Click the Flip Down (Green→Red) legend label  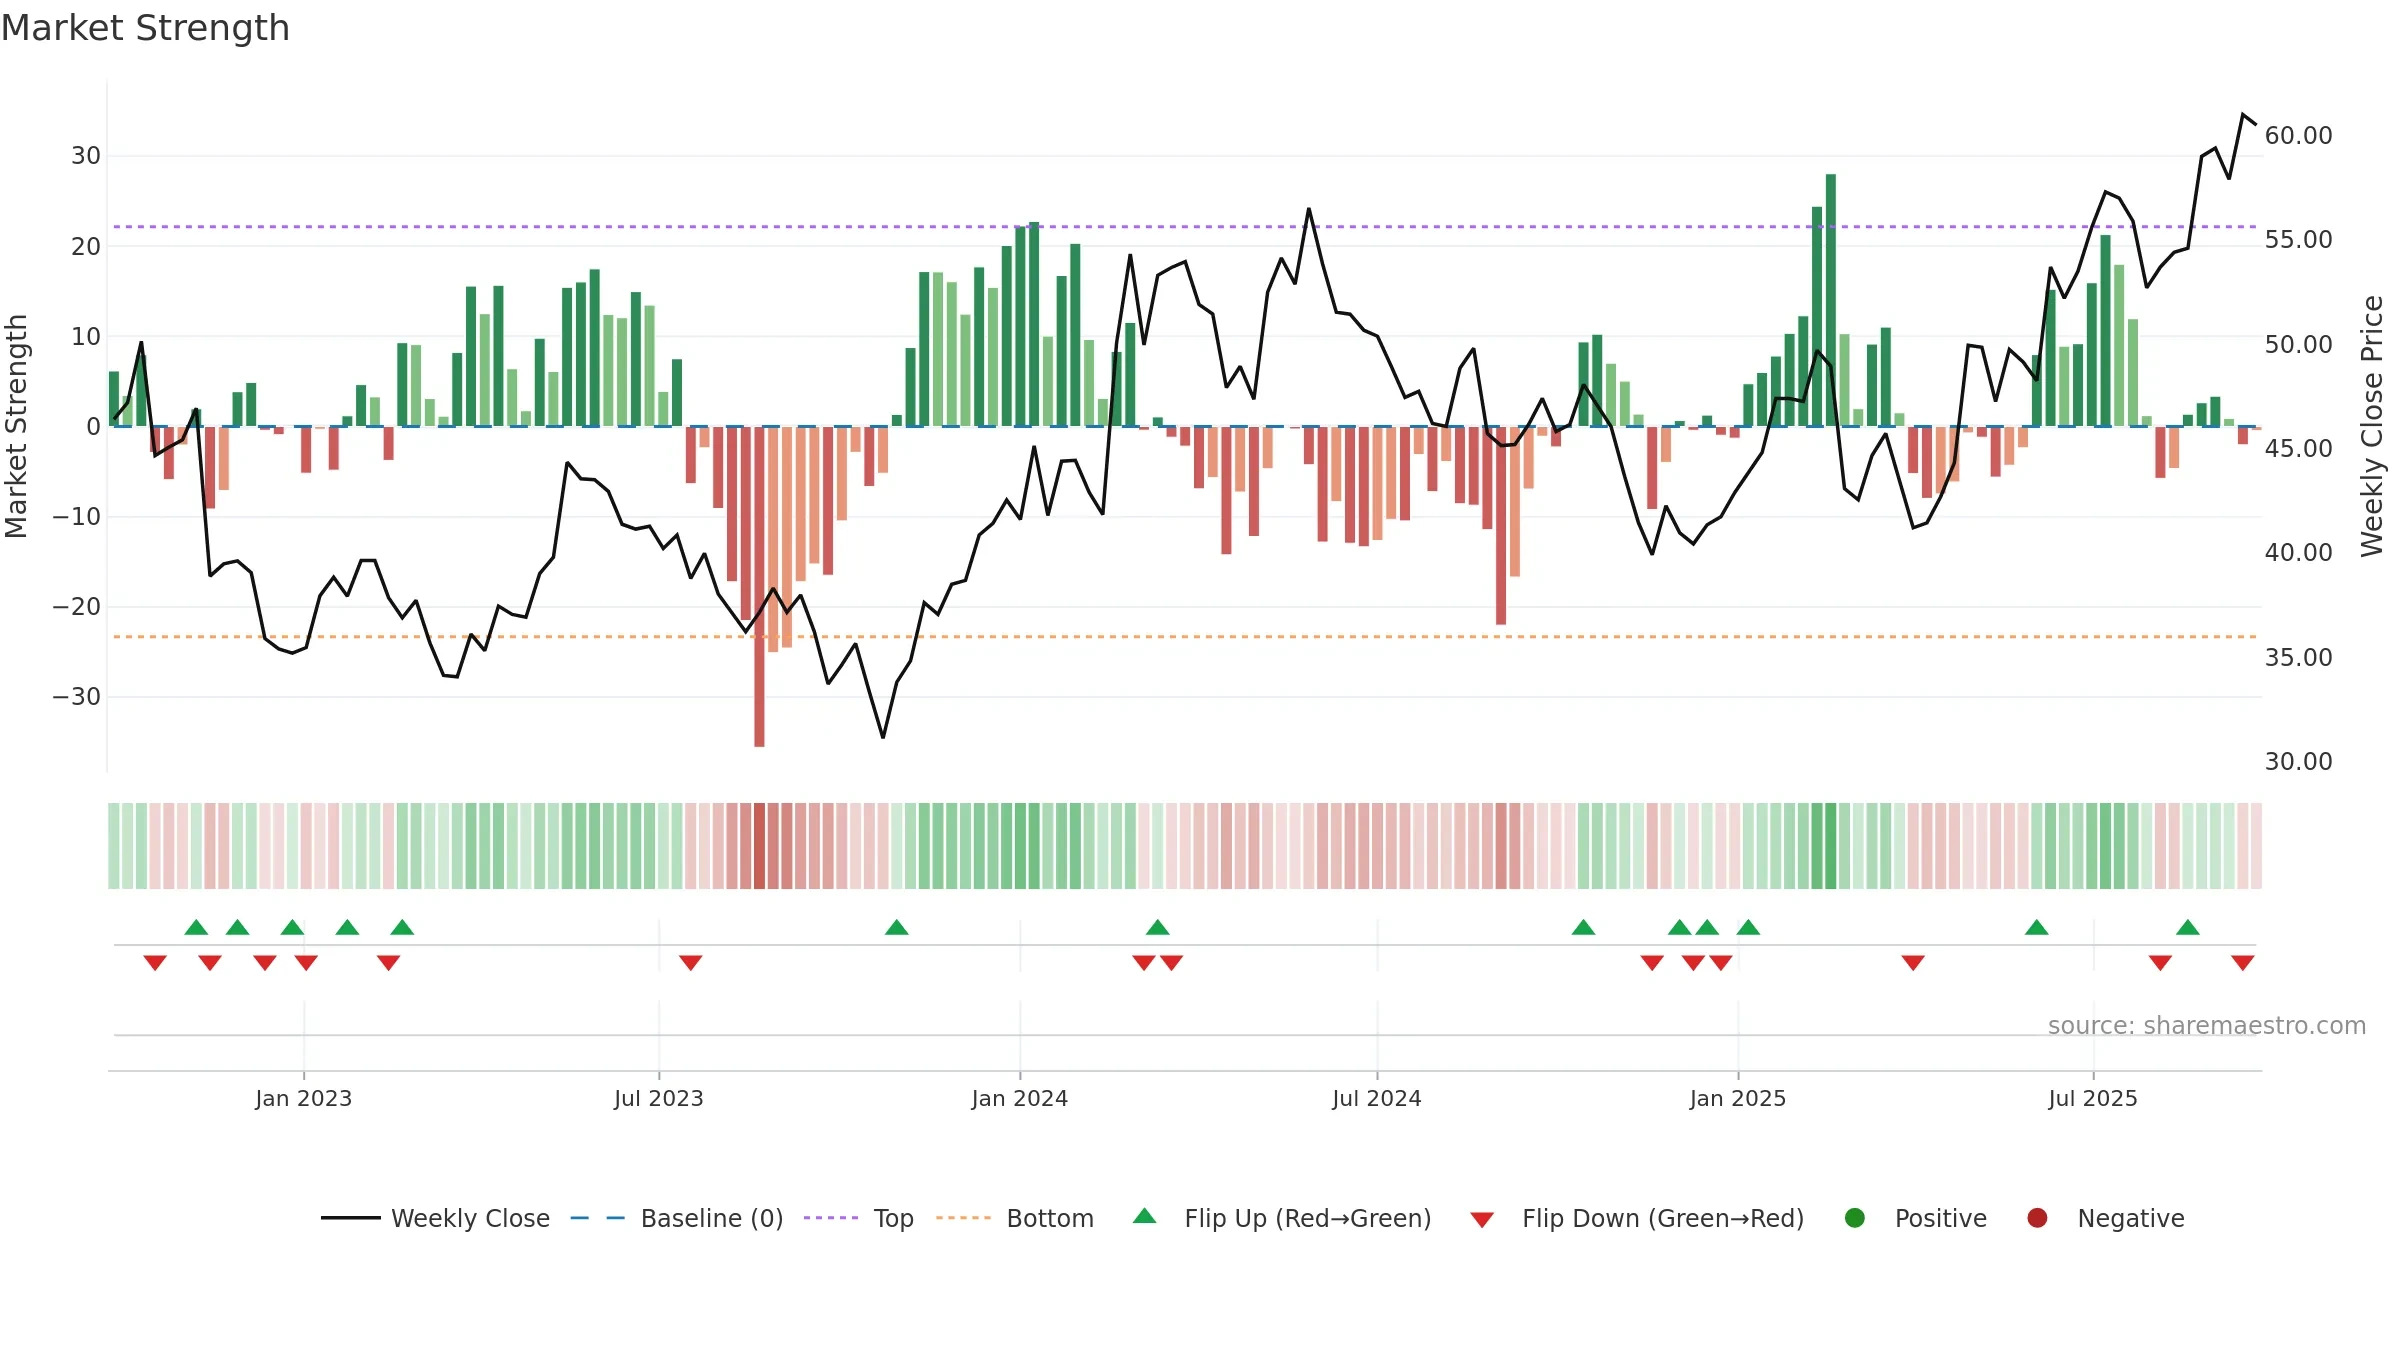pyautogui.click(x=1663, y=1218)
